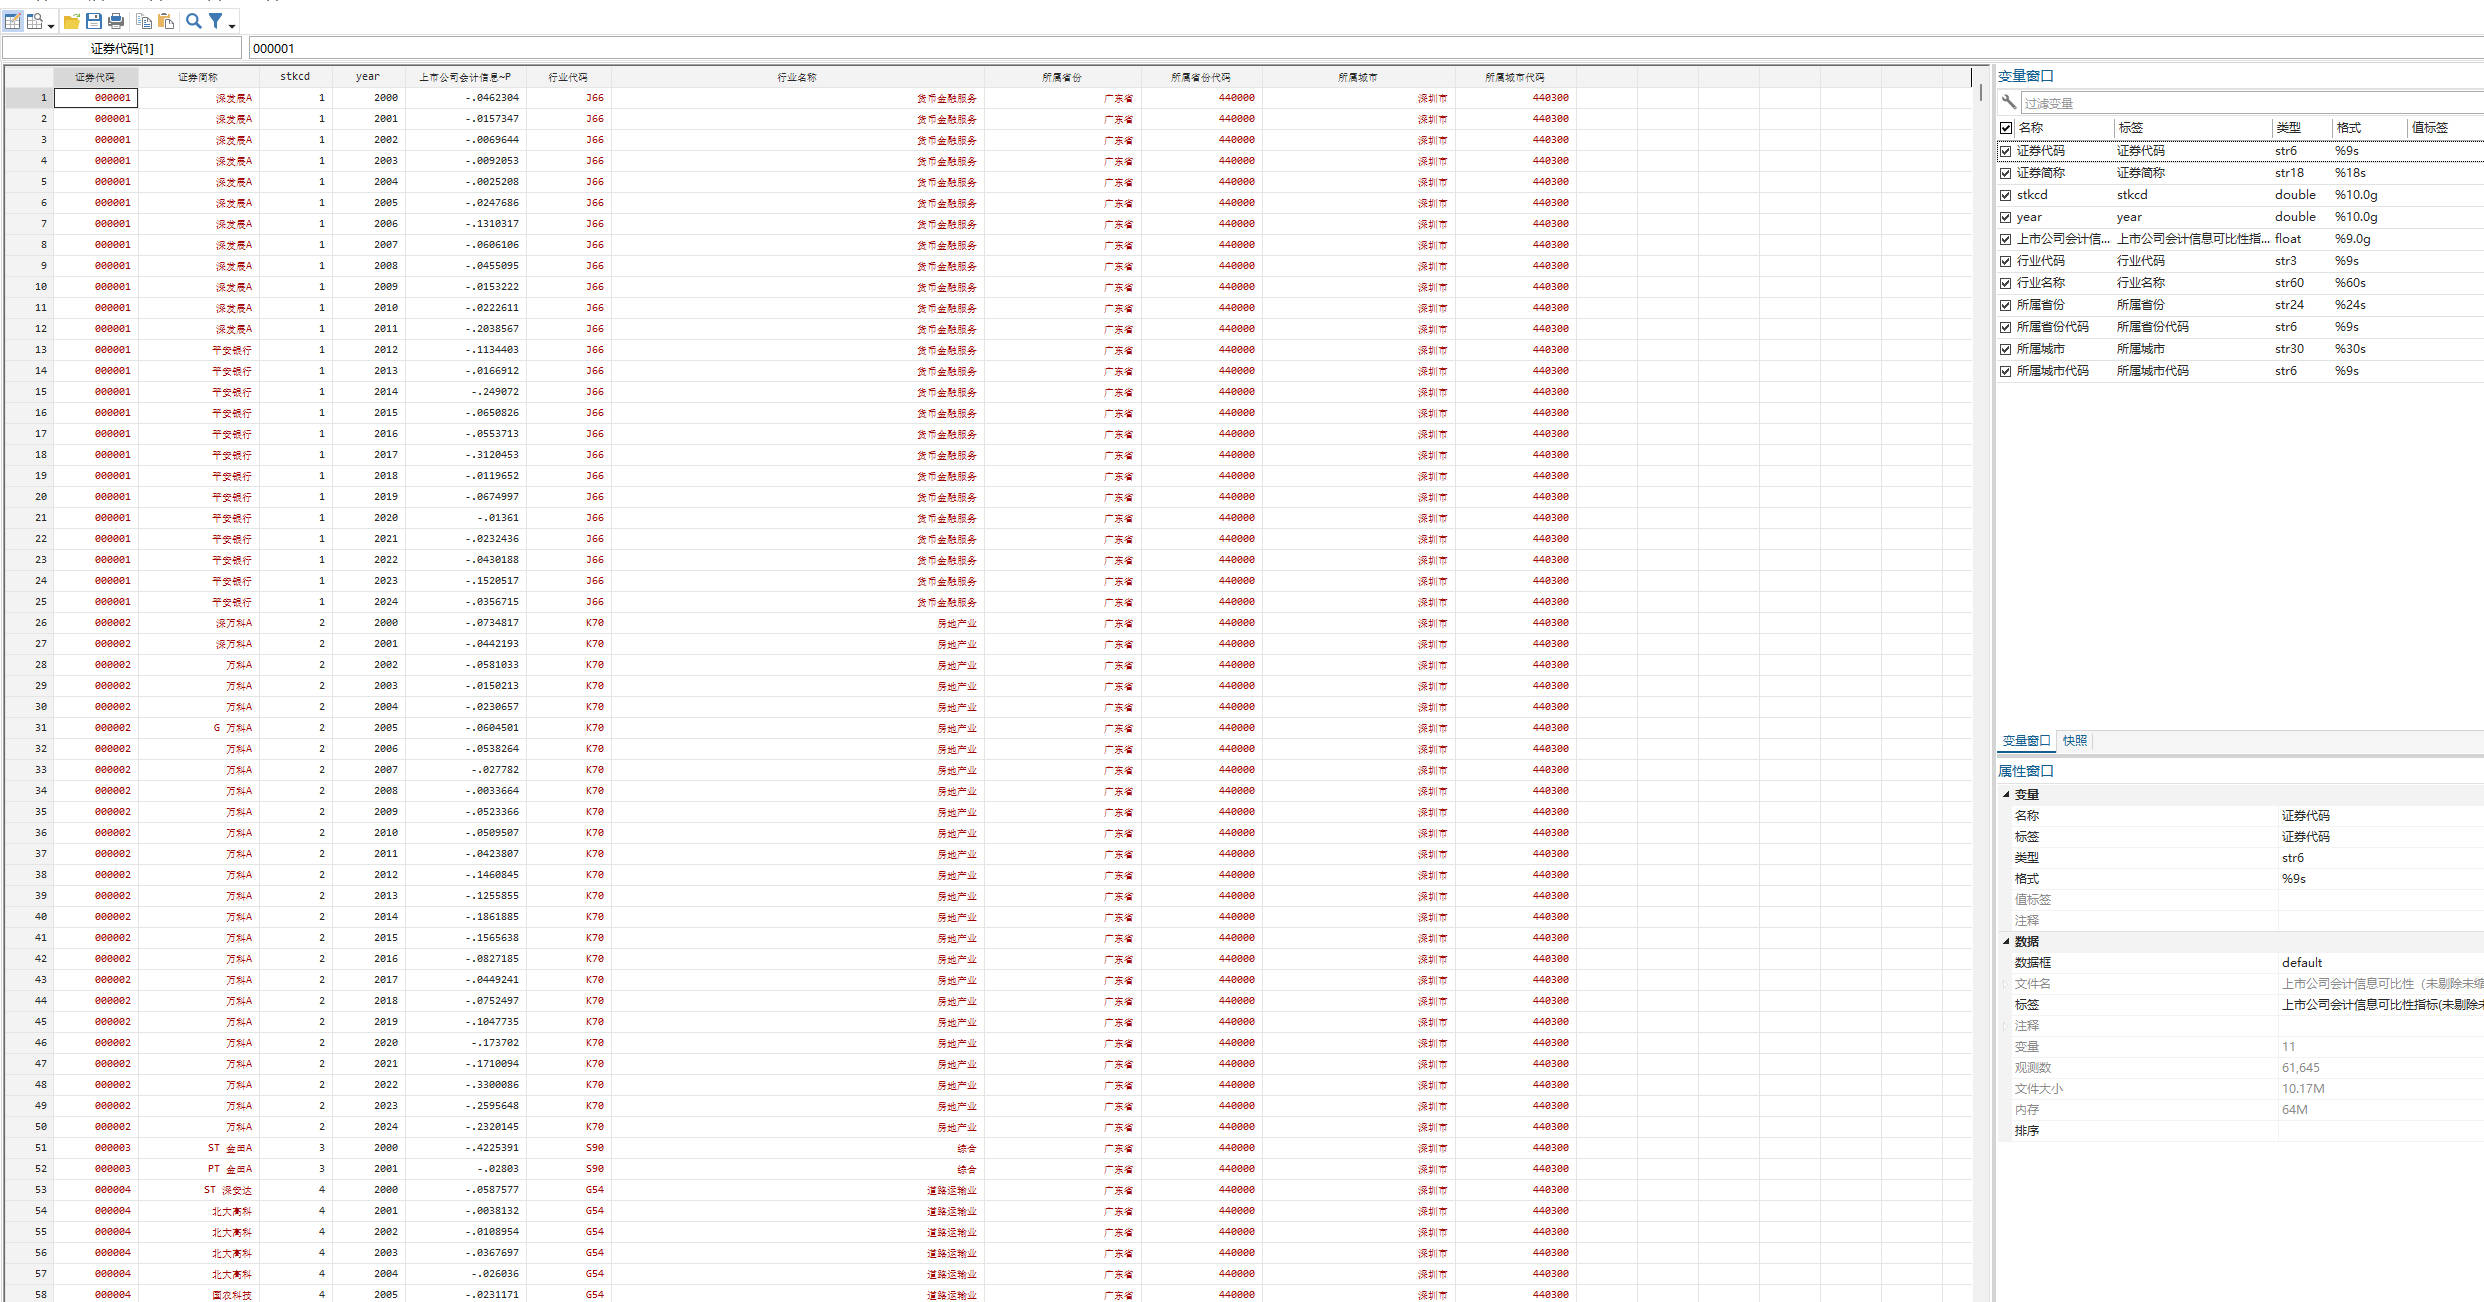Open a dataset with the folder icon
Viewport: 2484px width, 1302px height.
point(72,21)
